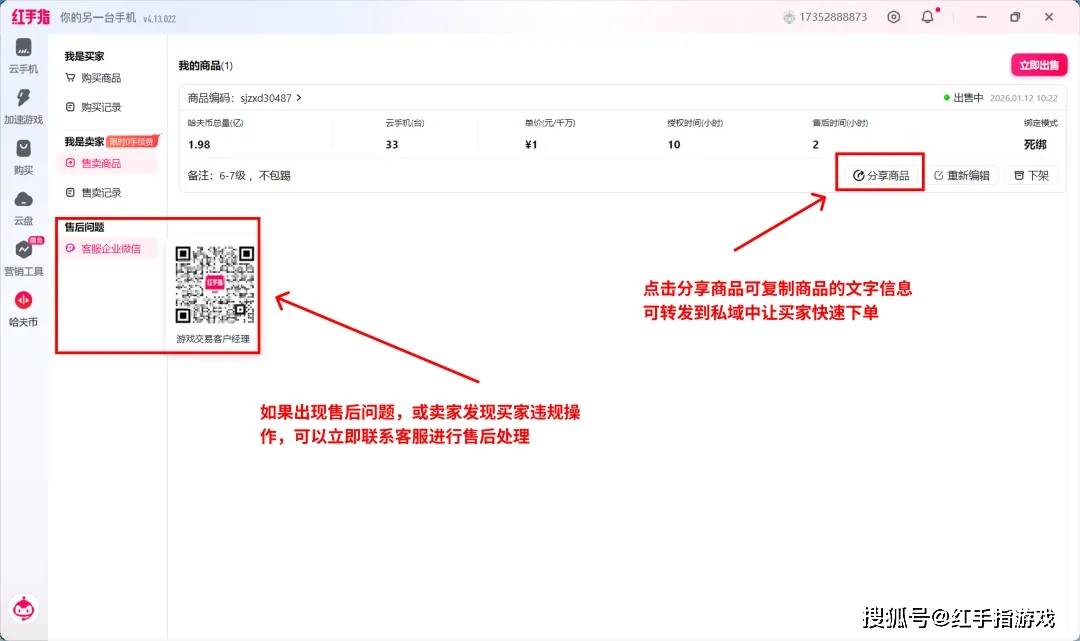The height and width of the screenshot is (641, 1080).
Task: Open the 购买 purchase section in the sidebar
Action: coord(23,157)
